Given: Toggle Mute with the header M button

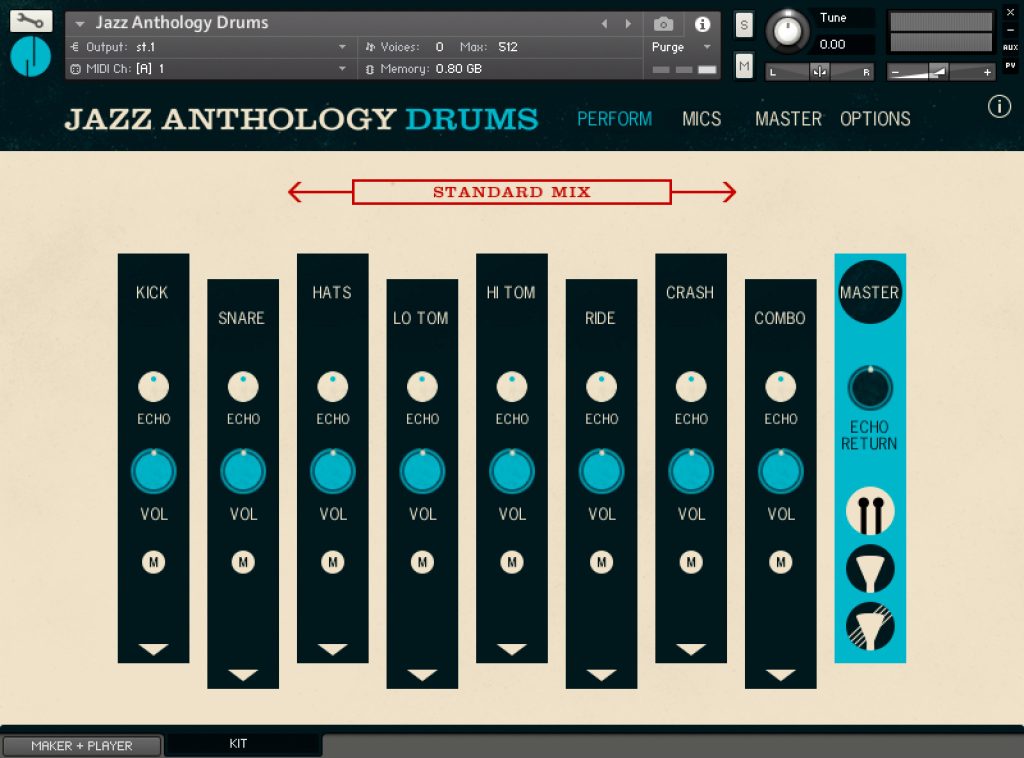Looking at the screenshot, I should pos(744,66).
